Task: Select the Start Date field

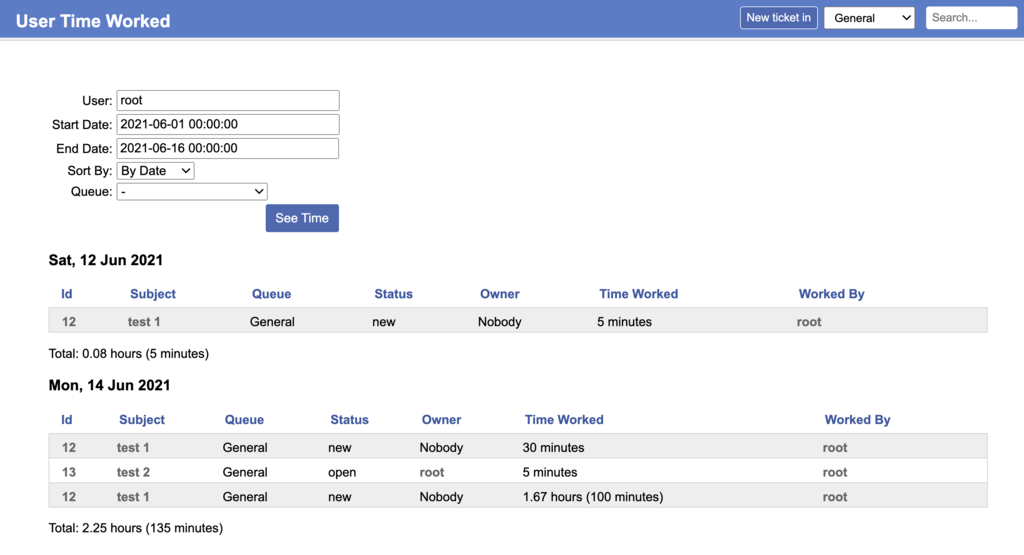Action: [228, 124]
